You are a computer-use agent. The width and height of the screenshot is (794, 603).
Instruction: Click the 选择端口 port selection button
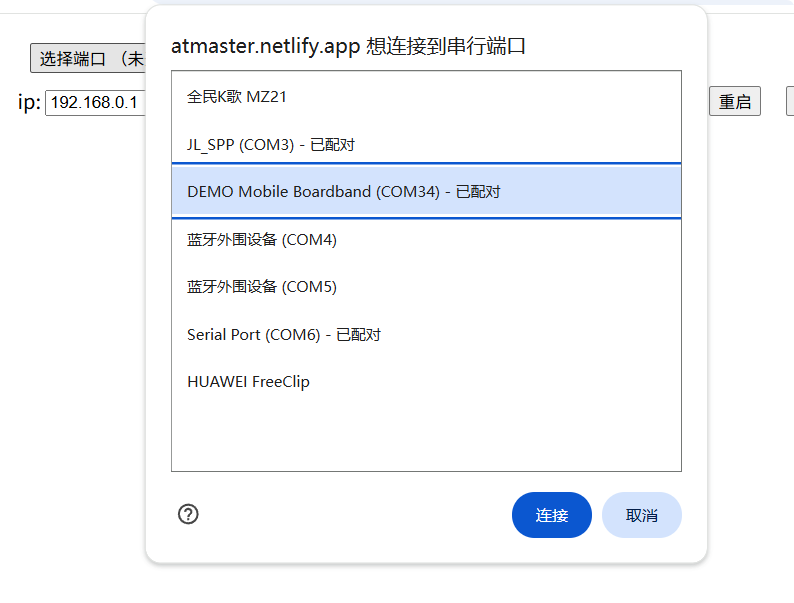pyautogui.click(x=88, y=58)
